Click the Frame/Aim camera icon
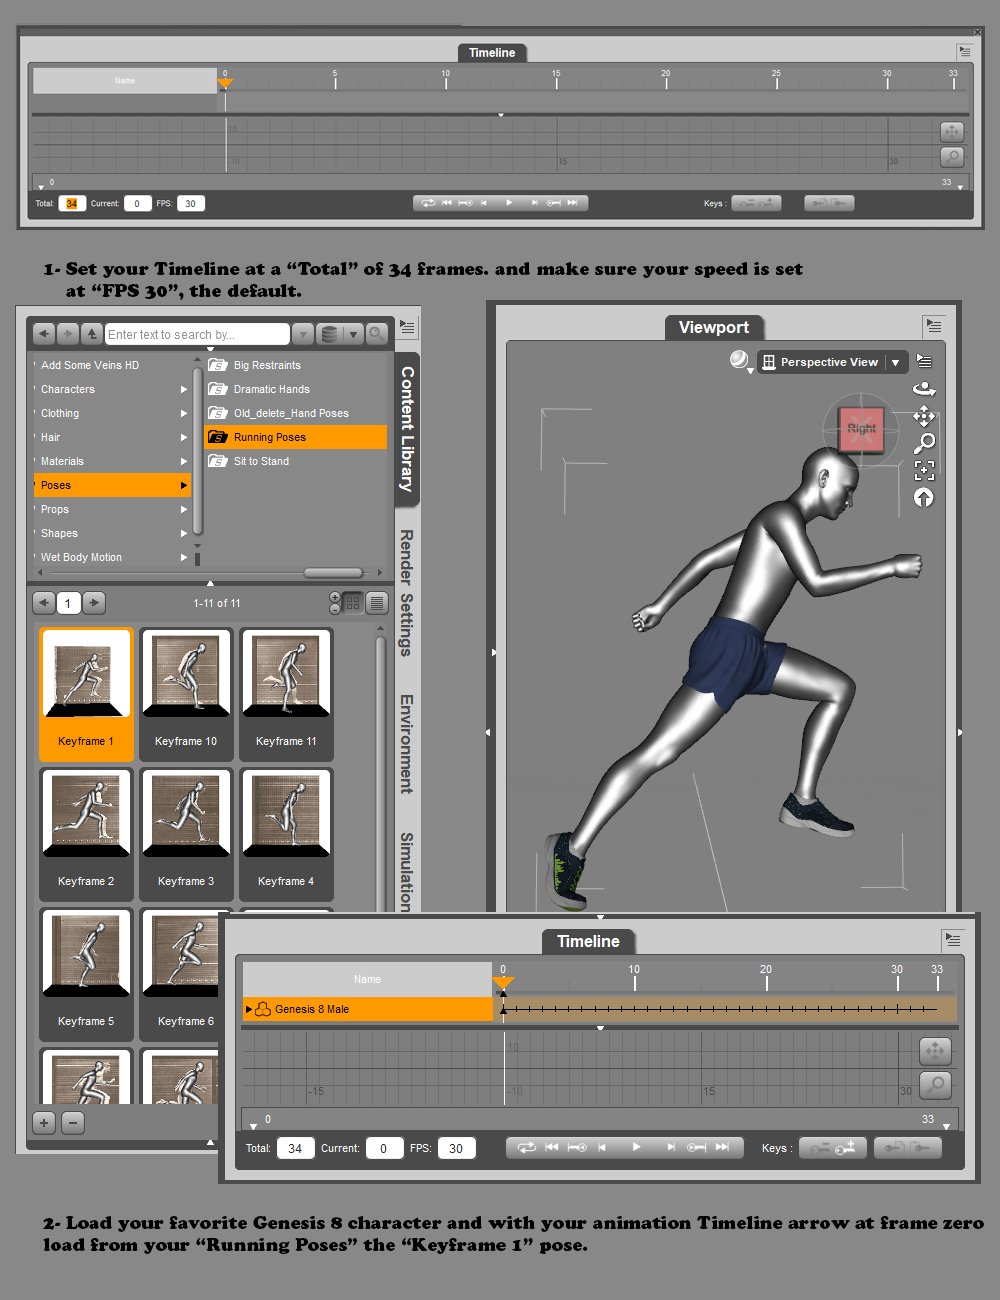This screenshot has width=1000, height=1300. (925, 470)
